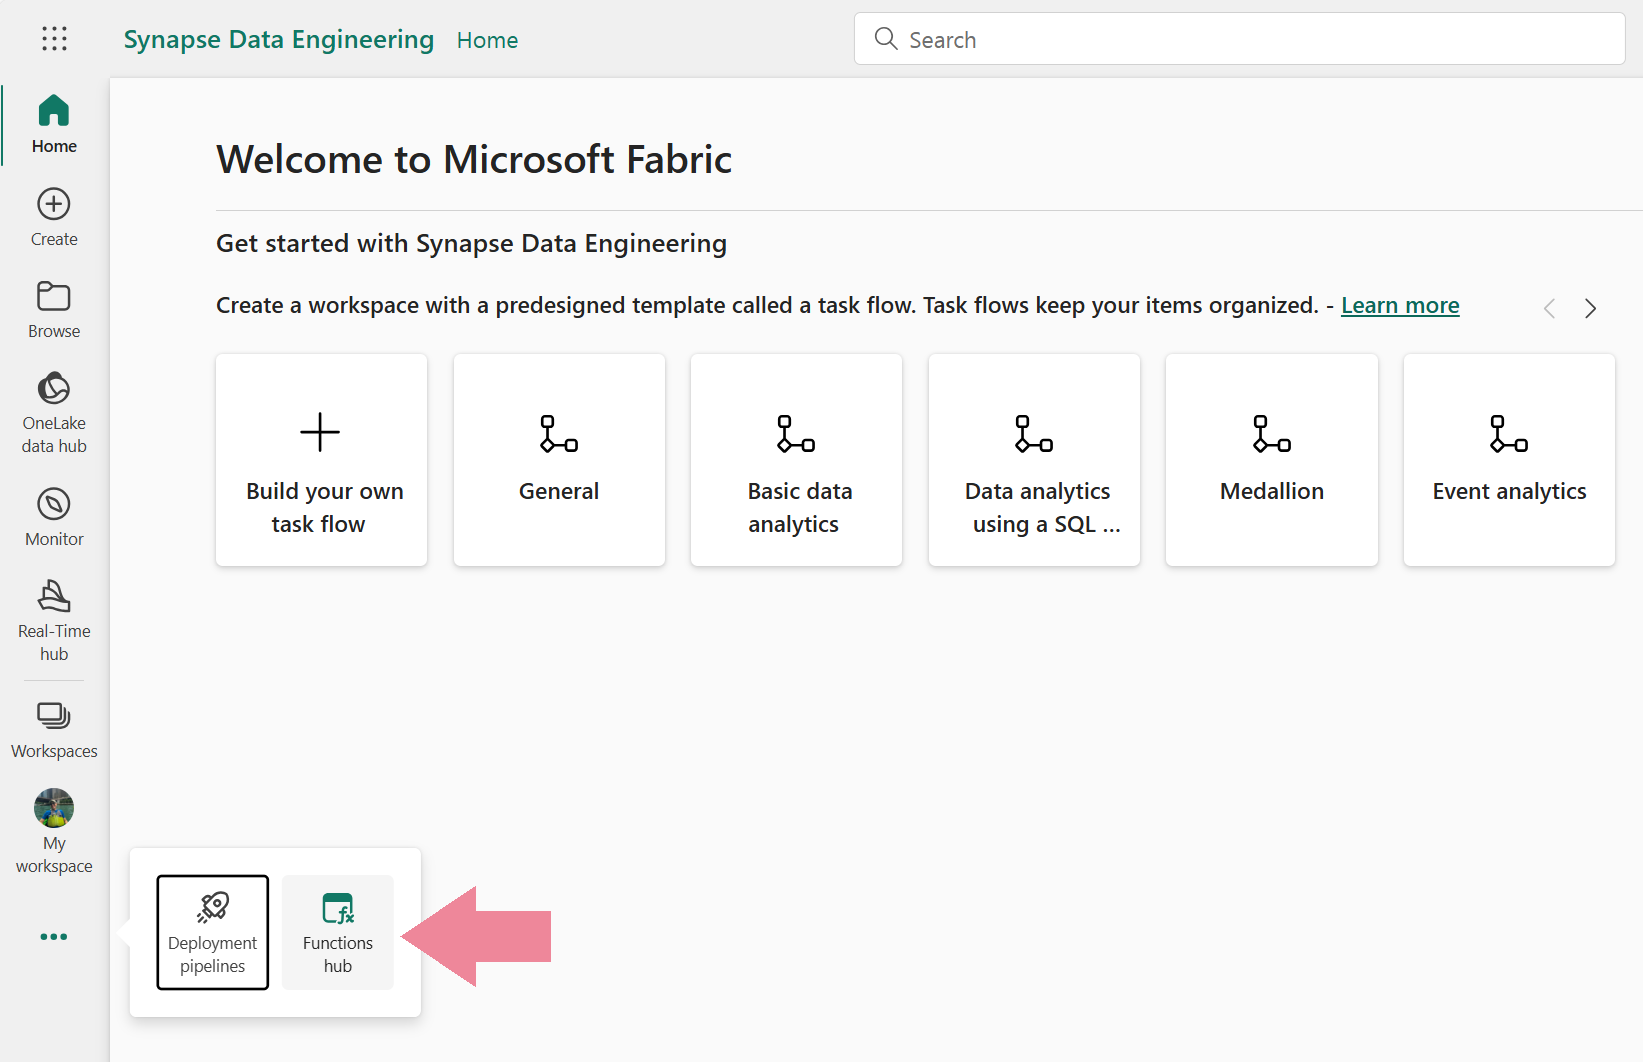Open Functions hub from the flyout
This screenshot has height=1062, width=1643.
pos(338,933)
